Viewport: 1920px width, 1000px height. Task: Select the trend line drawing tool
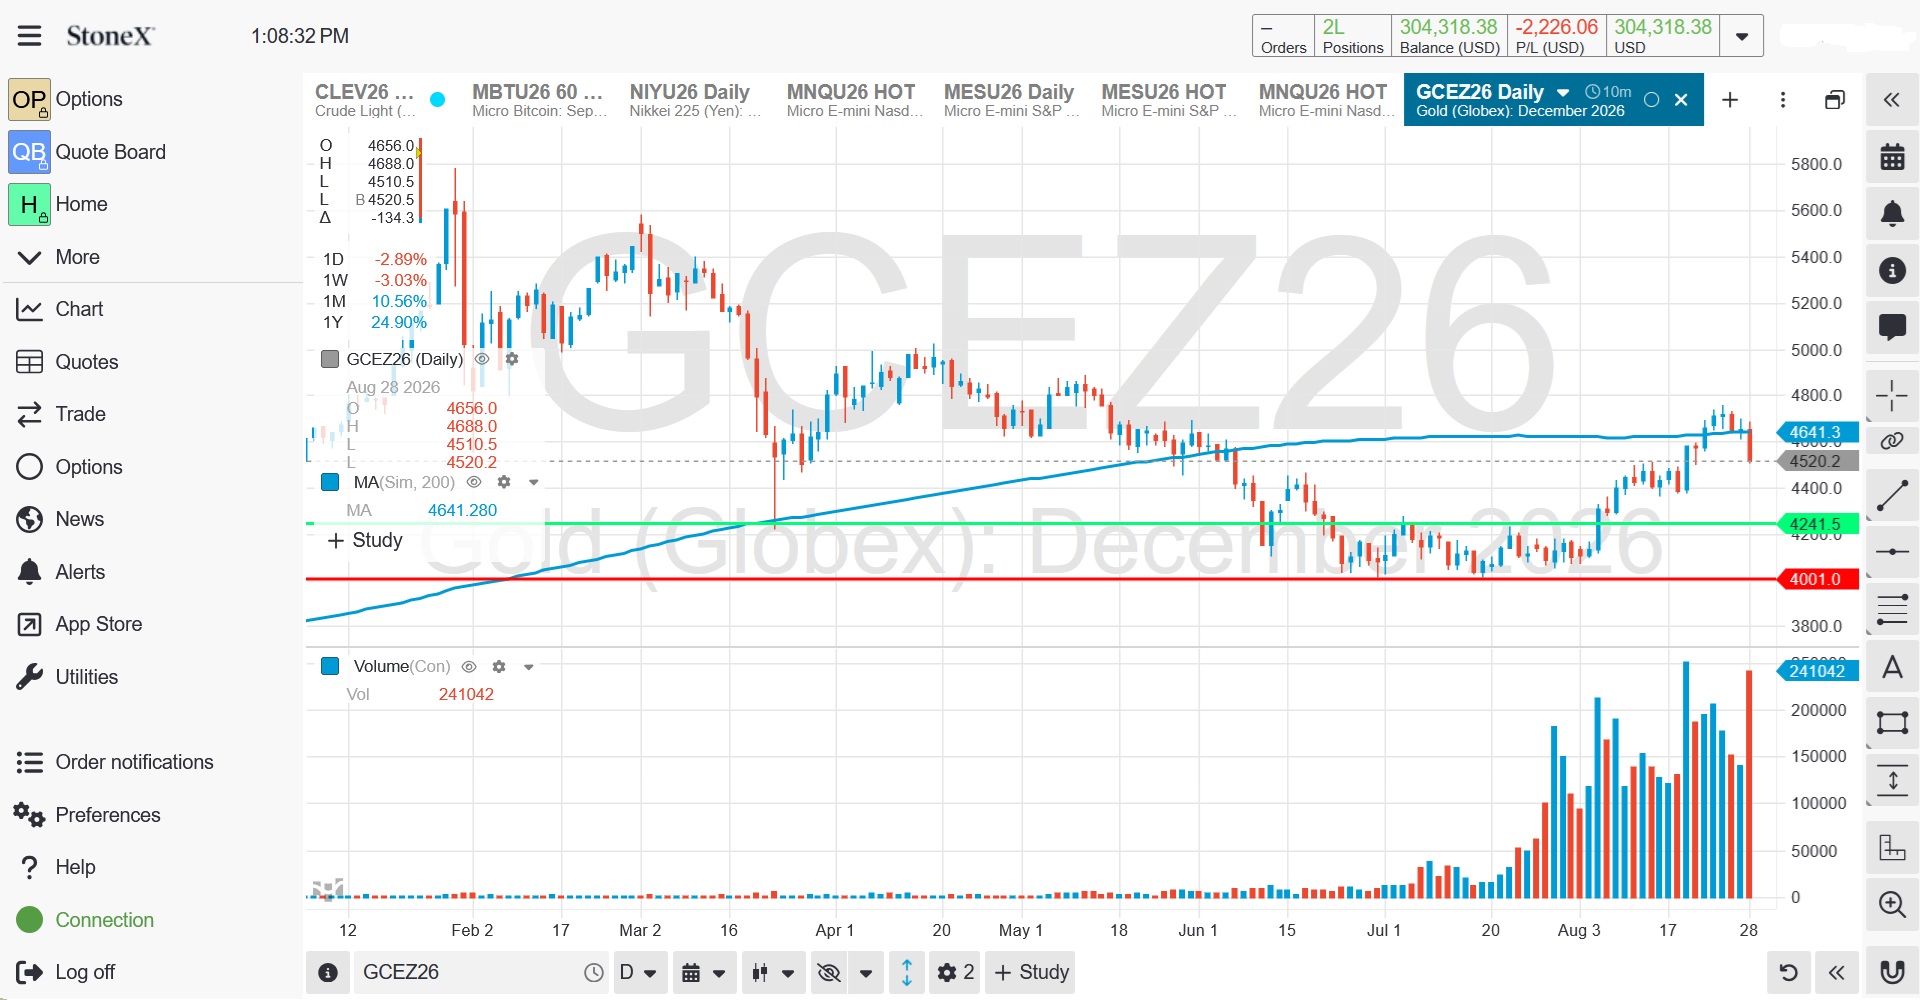pyautogui.click(x=1891, y=497)
